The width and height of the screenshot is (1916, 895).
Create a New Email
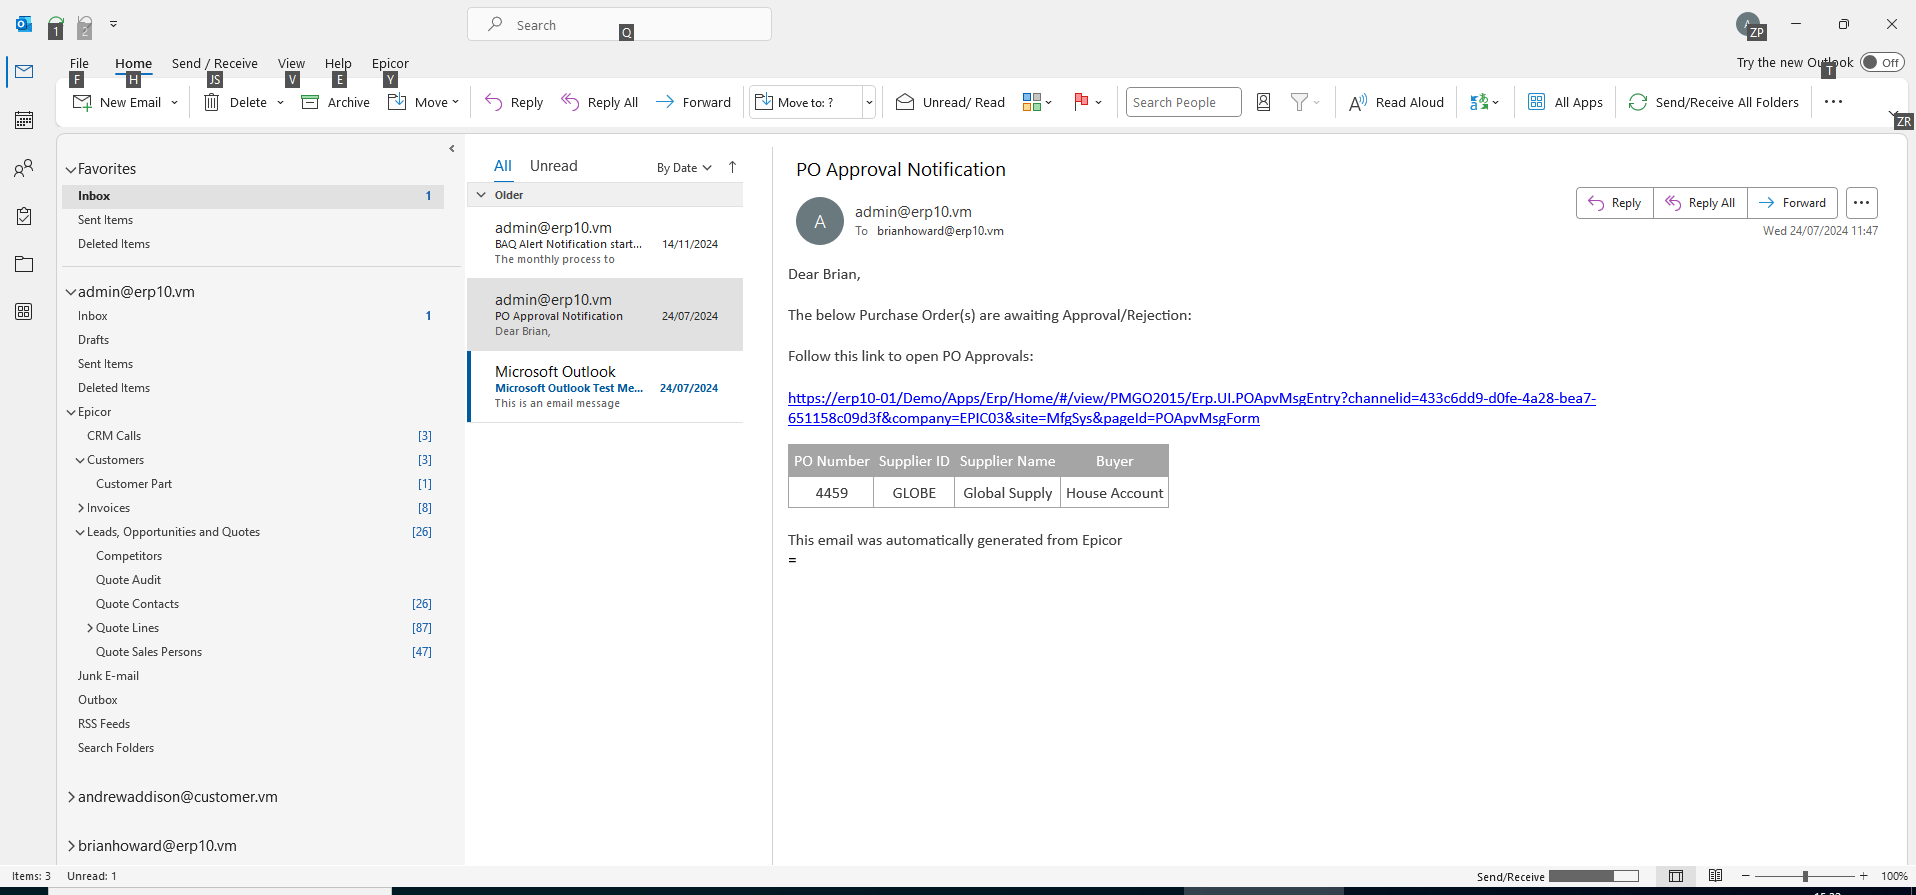pyautogui.click(x=117, y=102)
